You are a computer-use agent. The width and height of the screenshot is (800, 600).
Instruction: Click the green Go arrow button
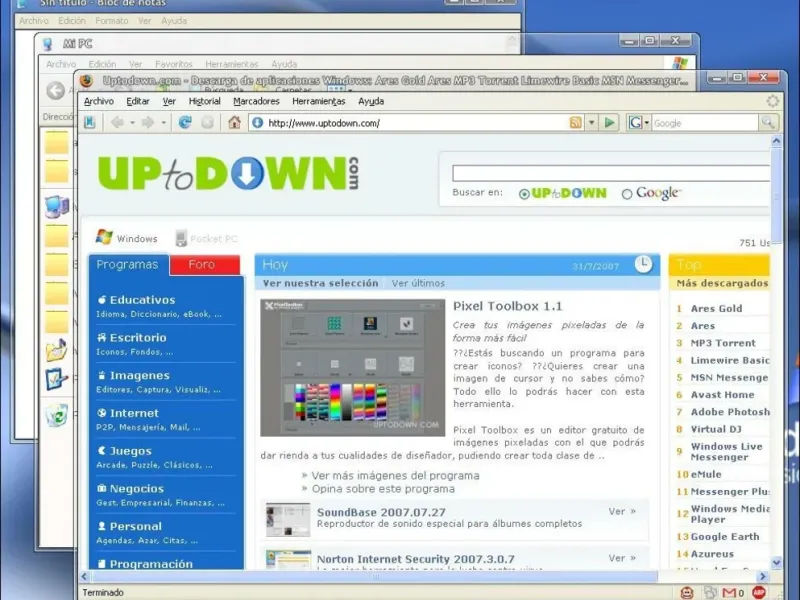click(609, 123)
